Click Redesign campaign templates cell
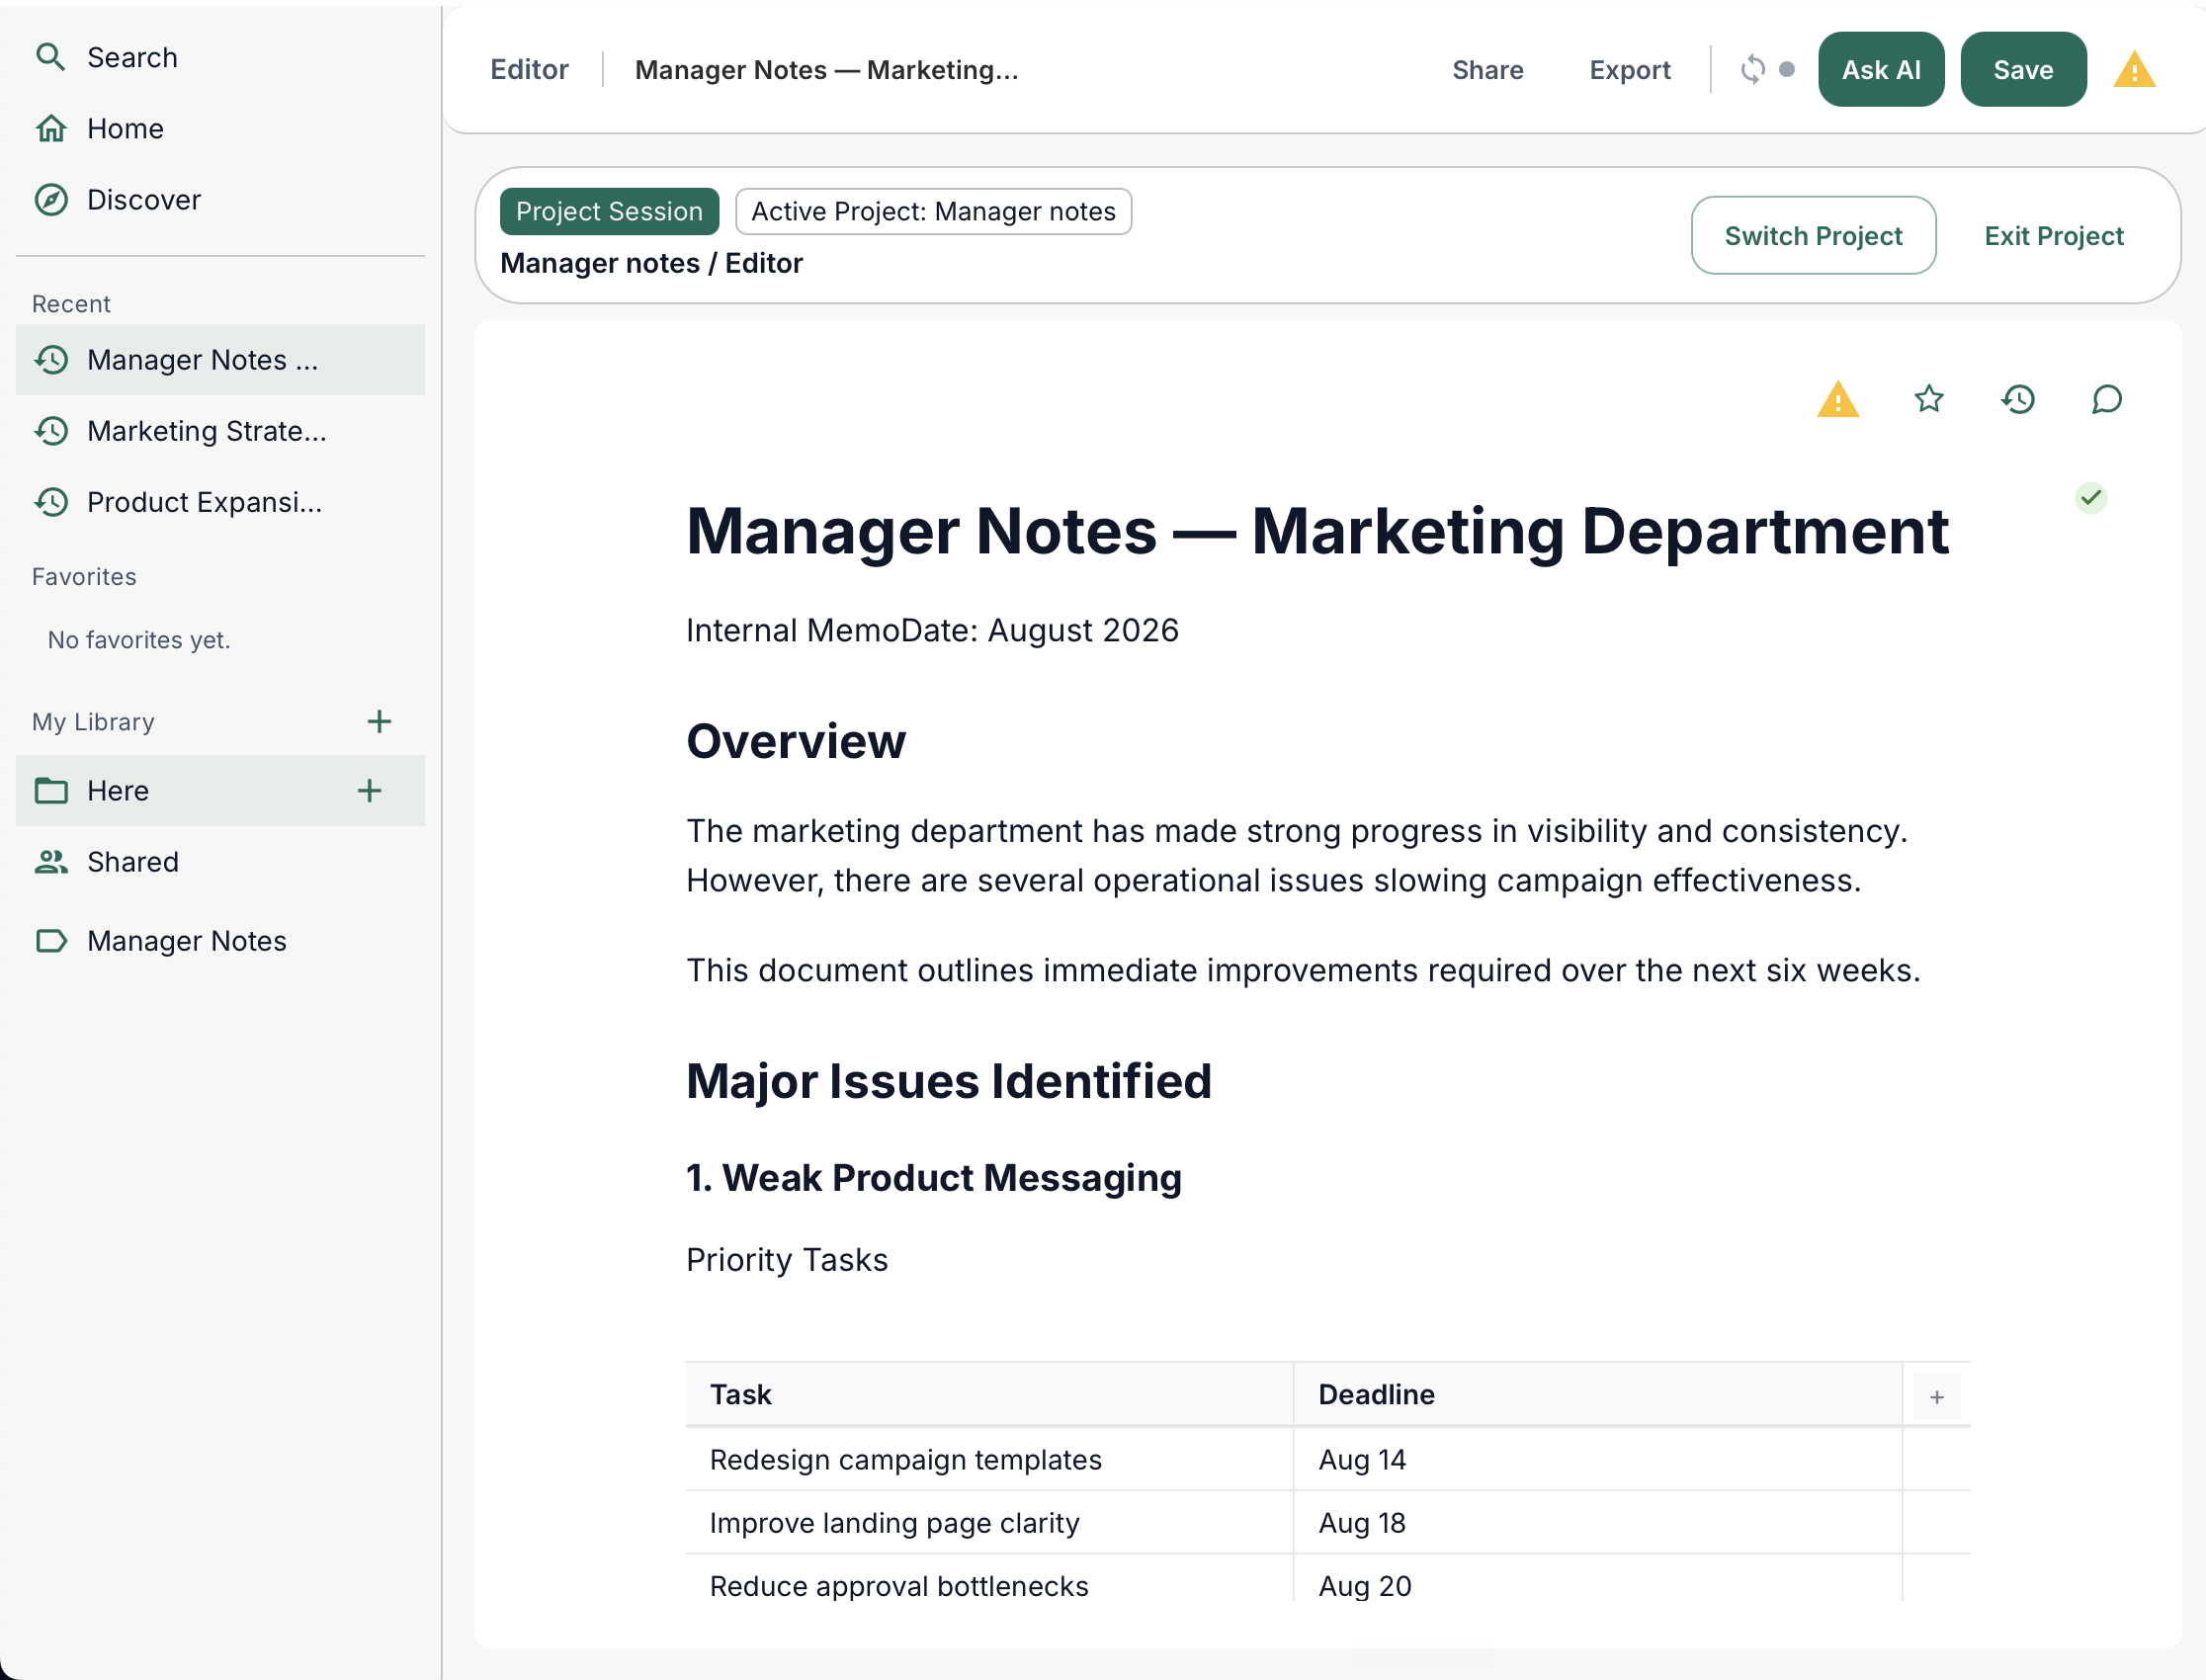The height and width of the screenshot is (1680, 2206). point(988,1459)
